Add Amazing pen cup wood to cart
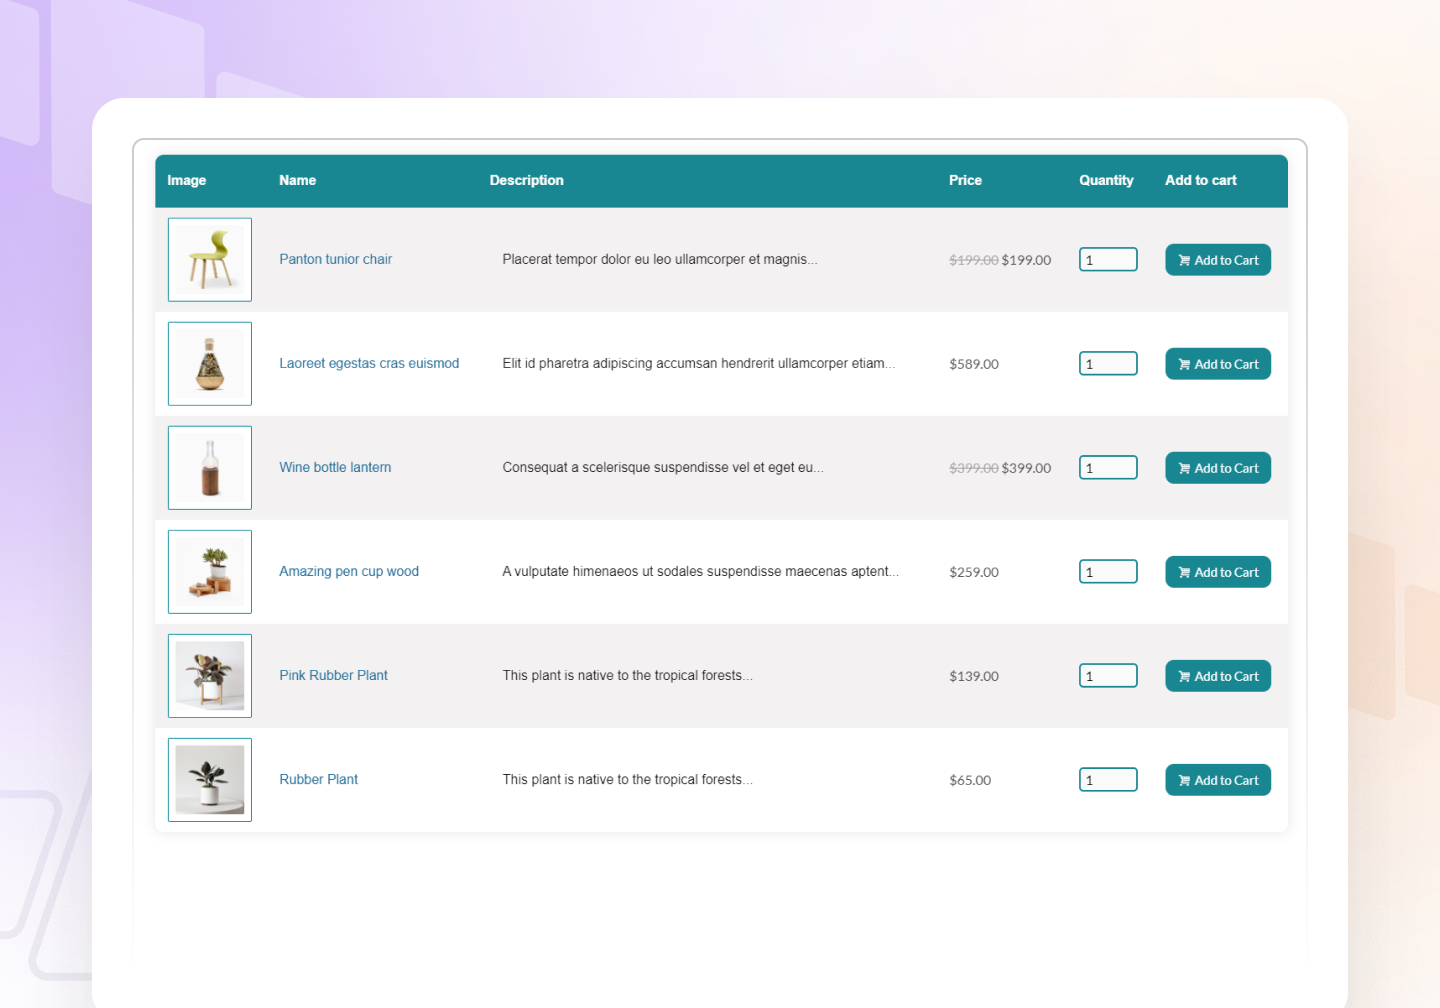Image resolution: width=1440 pixels, height=1008 pixels. click(x=1218, y=572)
